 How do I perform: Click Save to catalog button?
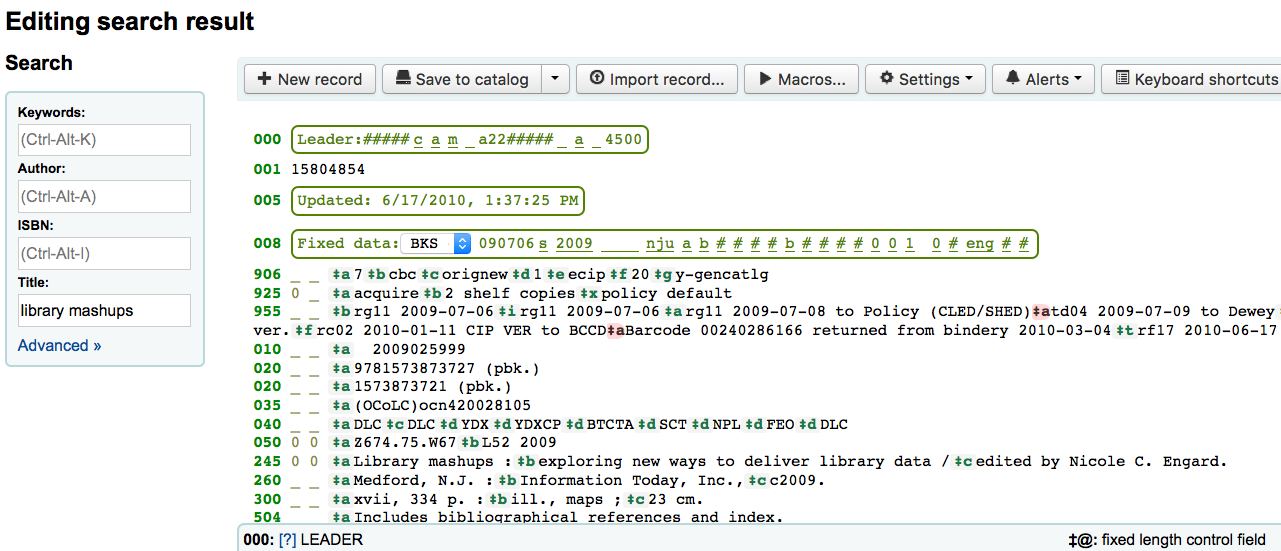click(x=461, y=79)
